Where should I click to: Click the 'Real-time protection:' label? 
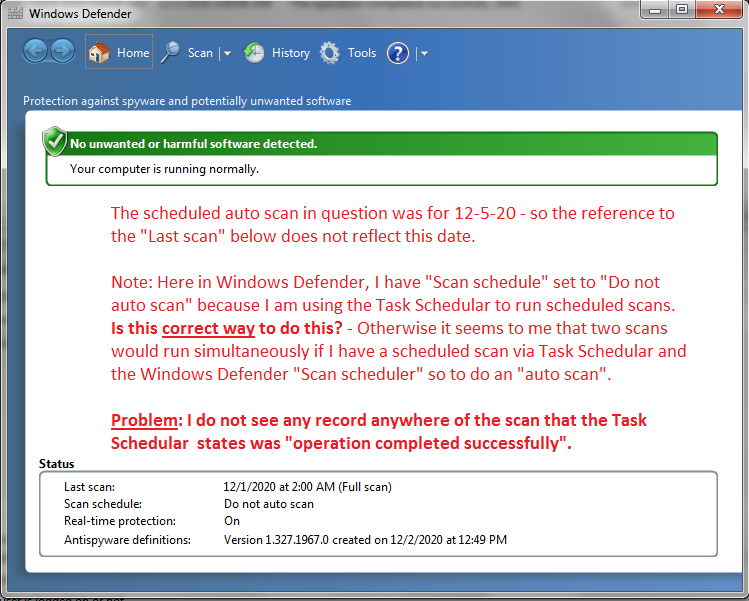(120, 521)
